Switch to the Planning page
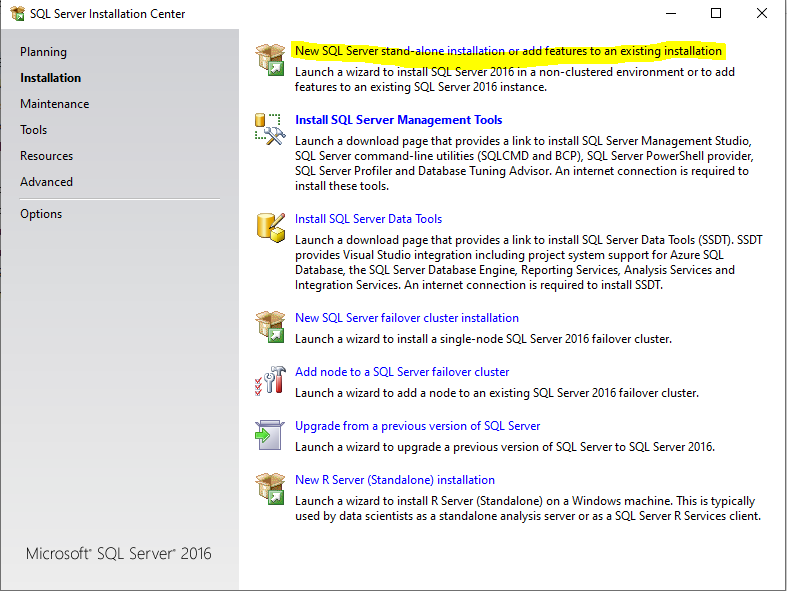Image resolution: width=787 pixels, height=591 pixels. click(43, 52)
